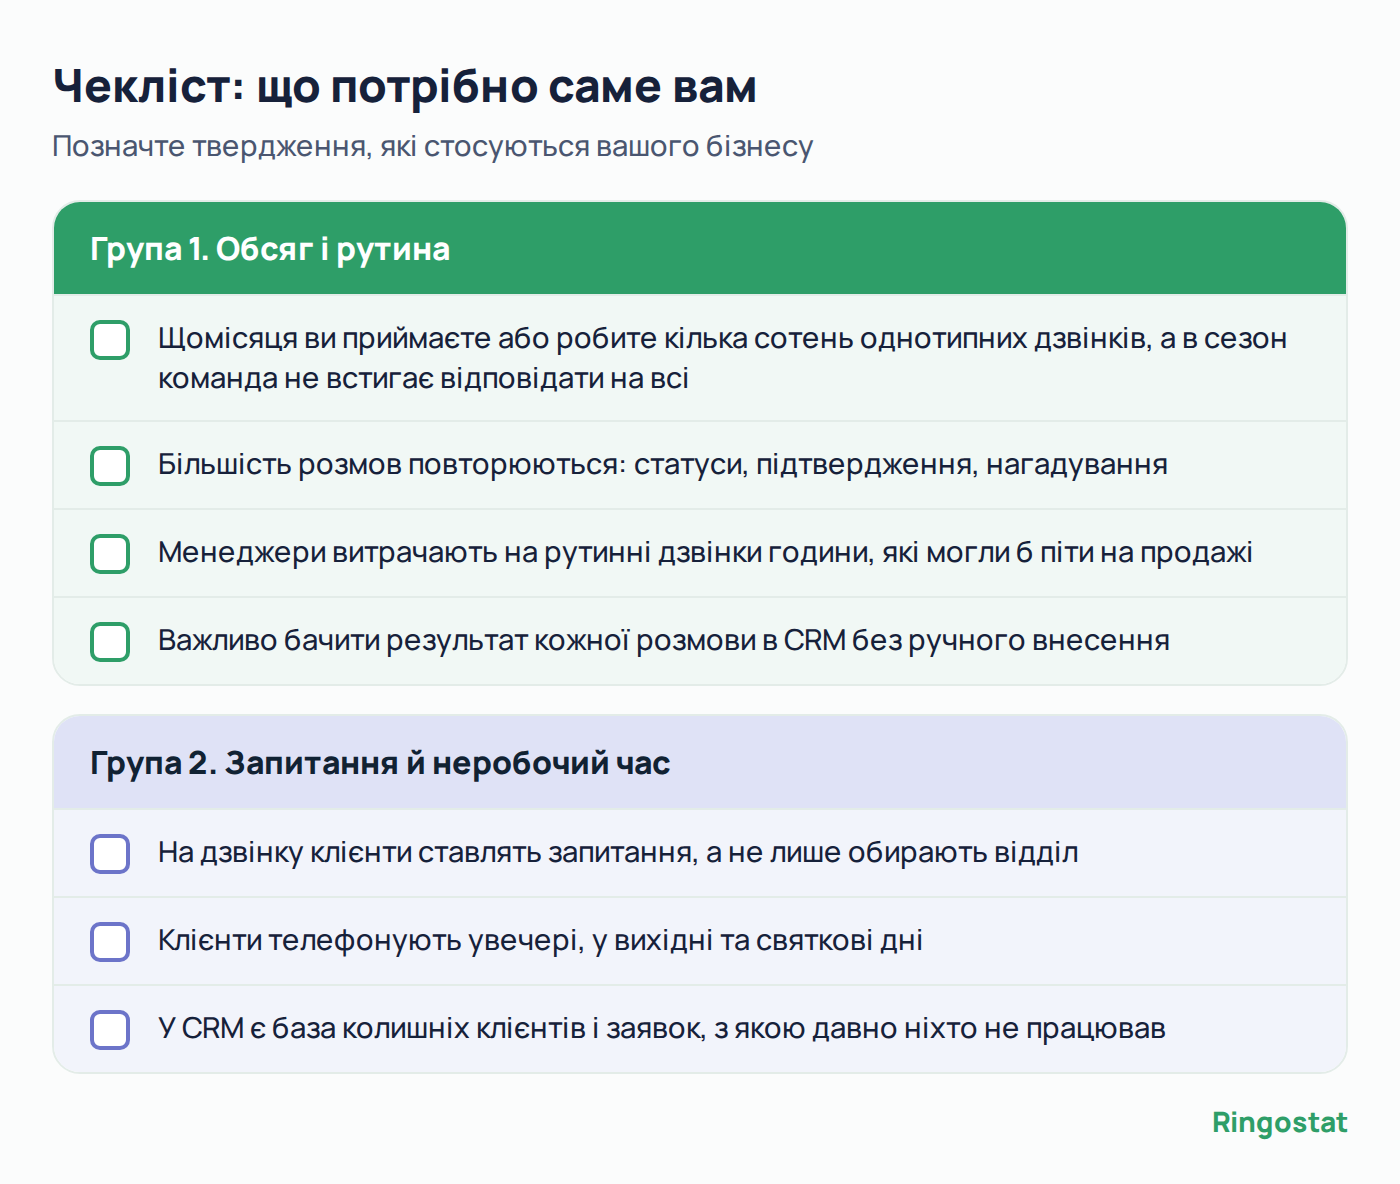The image size is (1400, 1184).
Task: Click the "Група 2. Запитання й неробочий час" header
Action: (x=700, y=763)
